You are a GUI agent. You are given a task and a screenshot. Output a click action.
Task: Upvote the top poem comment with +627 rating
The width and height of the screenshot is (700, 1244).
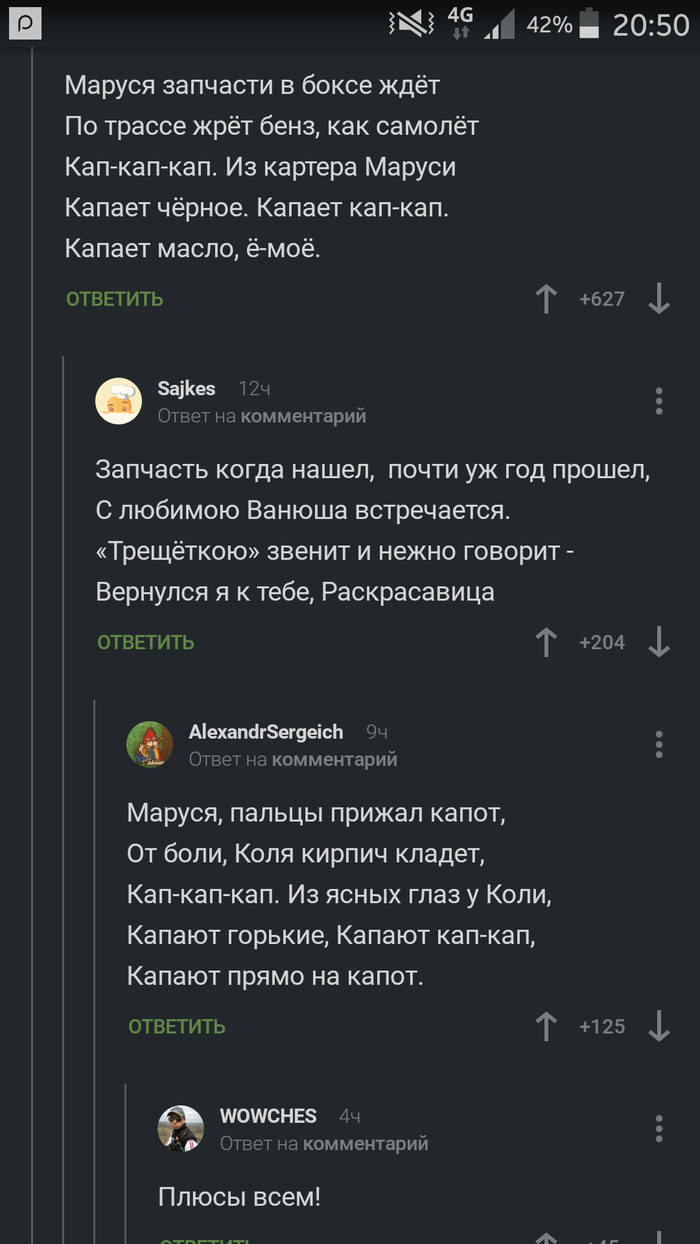pyautogui.click(x=546, y=299)
